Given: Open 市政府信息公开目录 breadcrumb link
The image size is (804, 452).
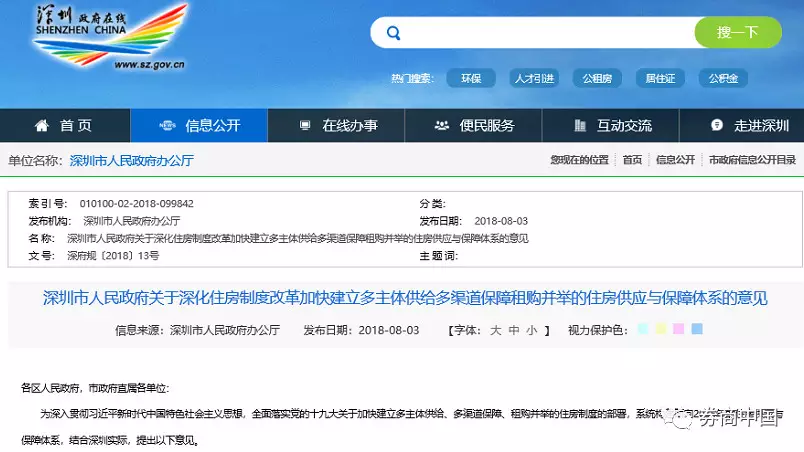Looking at the screenshot, I should pos(752,160).
